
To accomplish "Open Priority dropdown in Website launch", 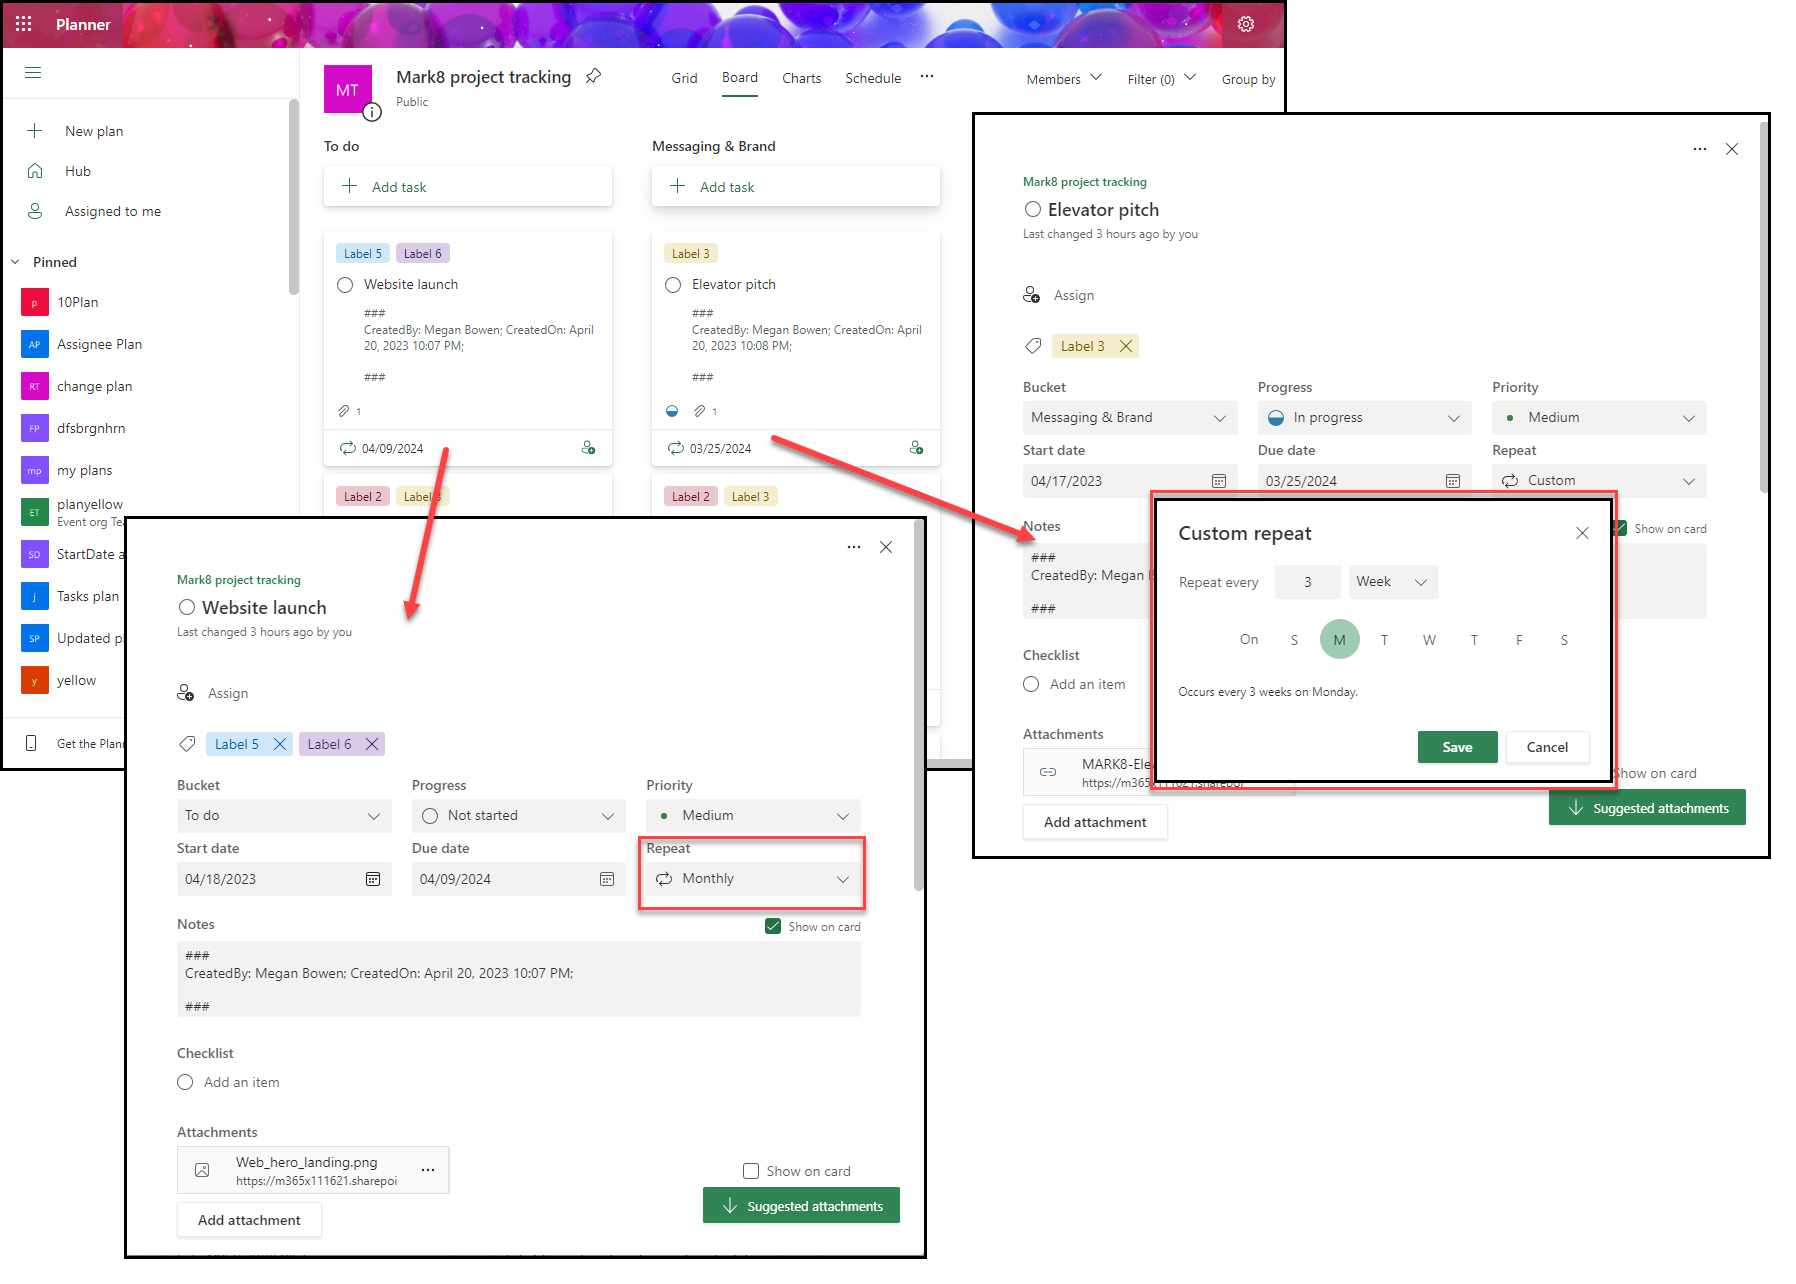I will (x=753, y=816).
